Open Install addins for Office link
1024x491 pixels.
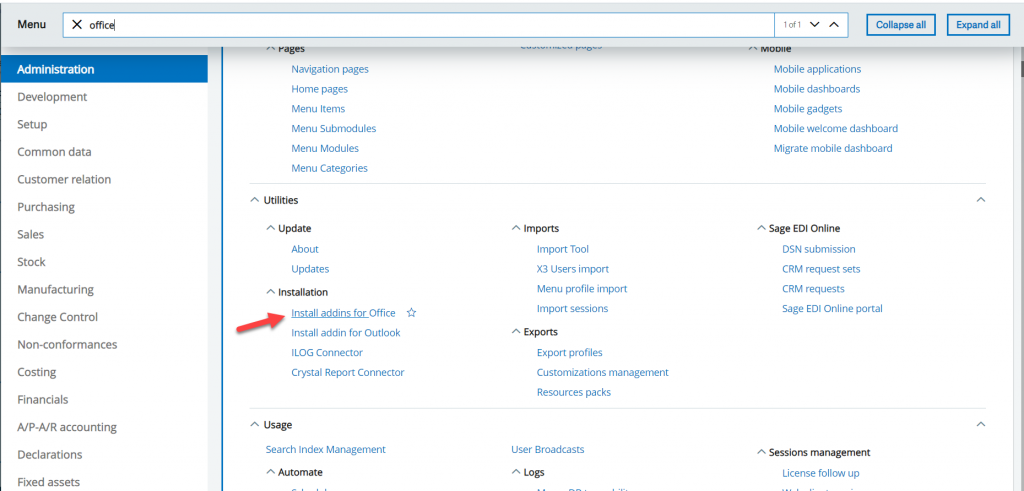344,313
